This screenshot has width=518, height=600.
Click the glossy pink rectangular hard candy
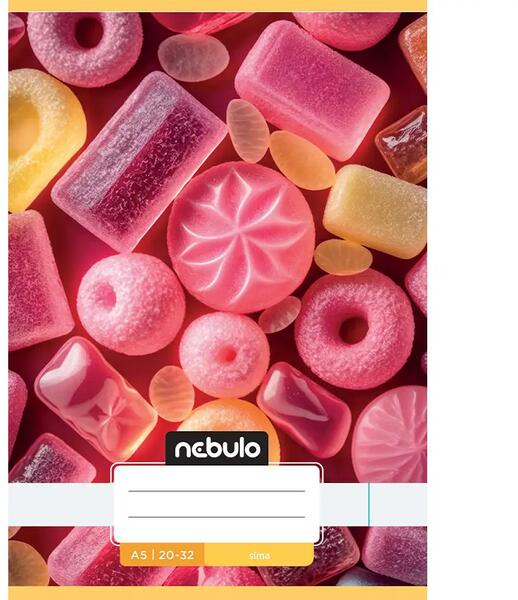click(96, 398)
